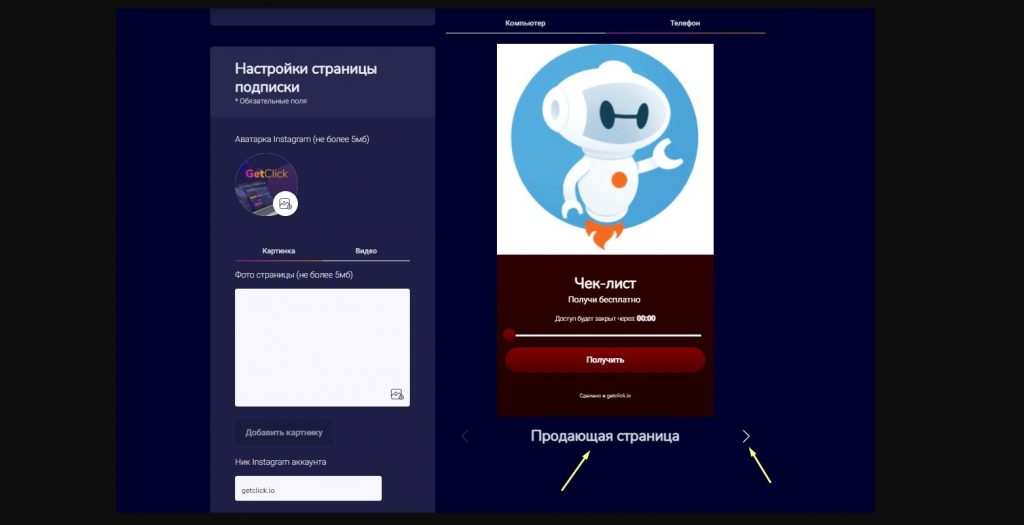Click the countdown progress slider in preview
Viewport: 1024px width, 525px height.
602,335
